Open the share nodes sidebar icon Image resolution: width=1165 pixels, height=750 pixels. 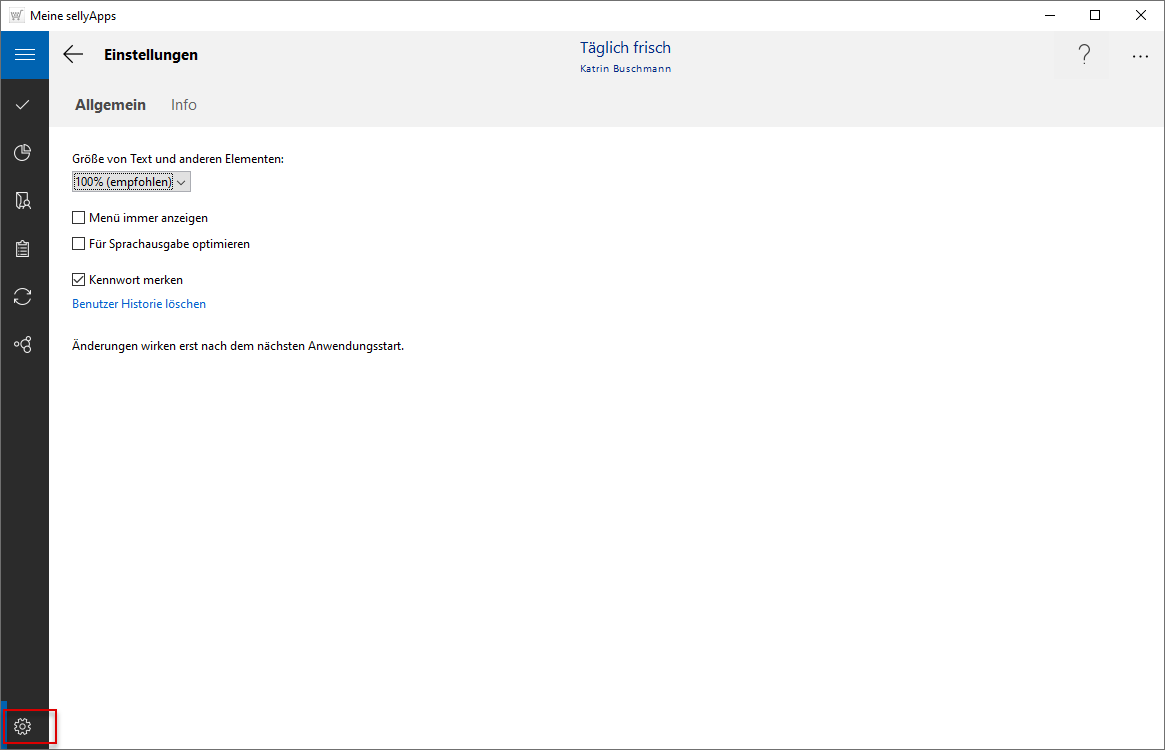23,345
